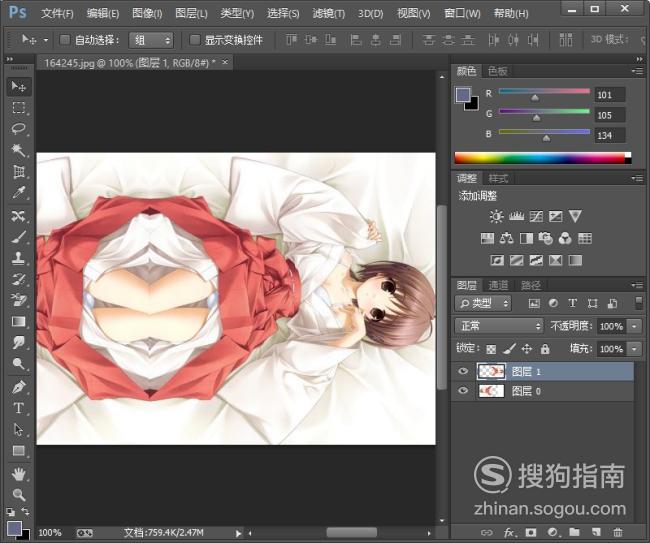The width and height of the screenshot is (650, 543).
Task: Toggle layer filter switch
Action: 639,303
